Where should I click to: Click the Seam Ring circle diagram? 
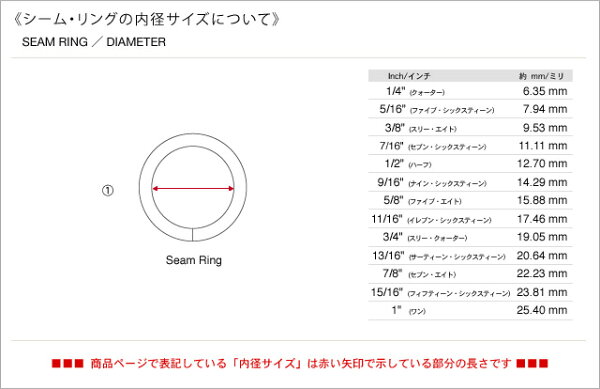coord(192,187)
